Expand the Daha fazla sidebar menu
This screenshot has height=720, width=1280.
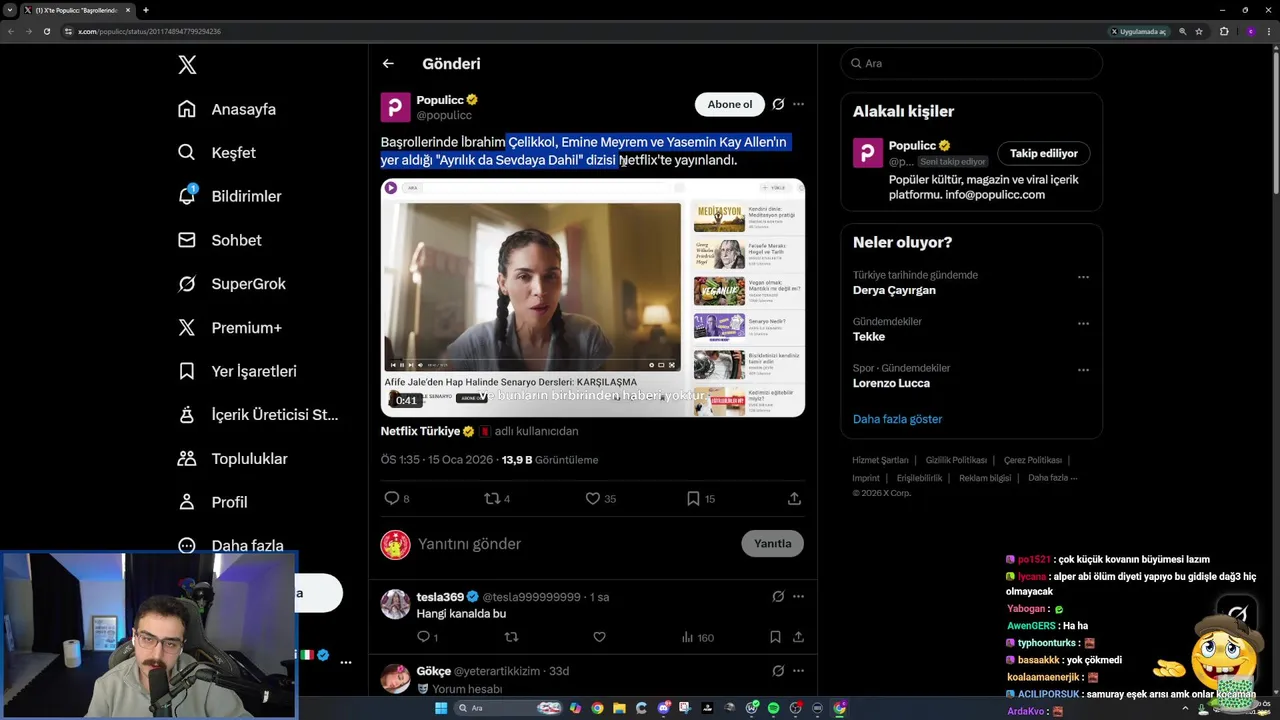tap(231, 545)
